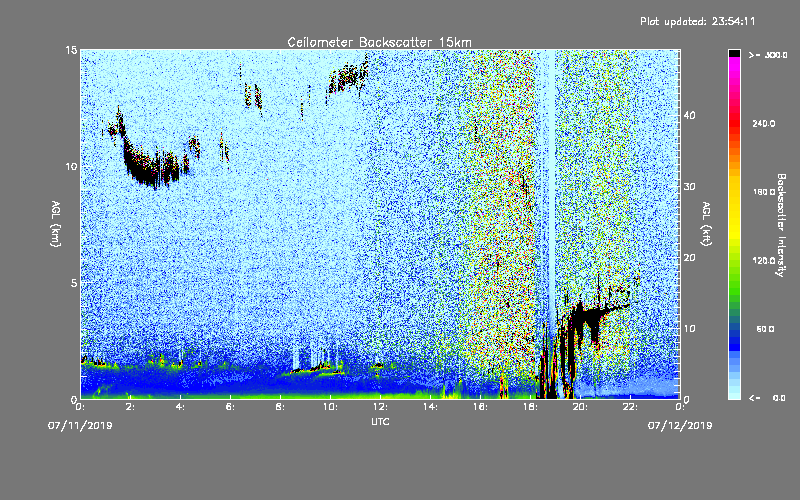Click the '10:' hour tick on time axis
The height and width of the screenshot is (500, 800).
[x=330, y=407]
